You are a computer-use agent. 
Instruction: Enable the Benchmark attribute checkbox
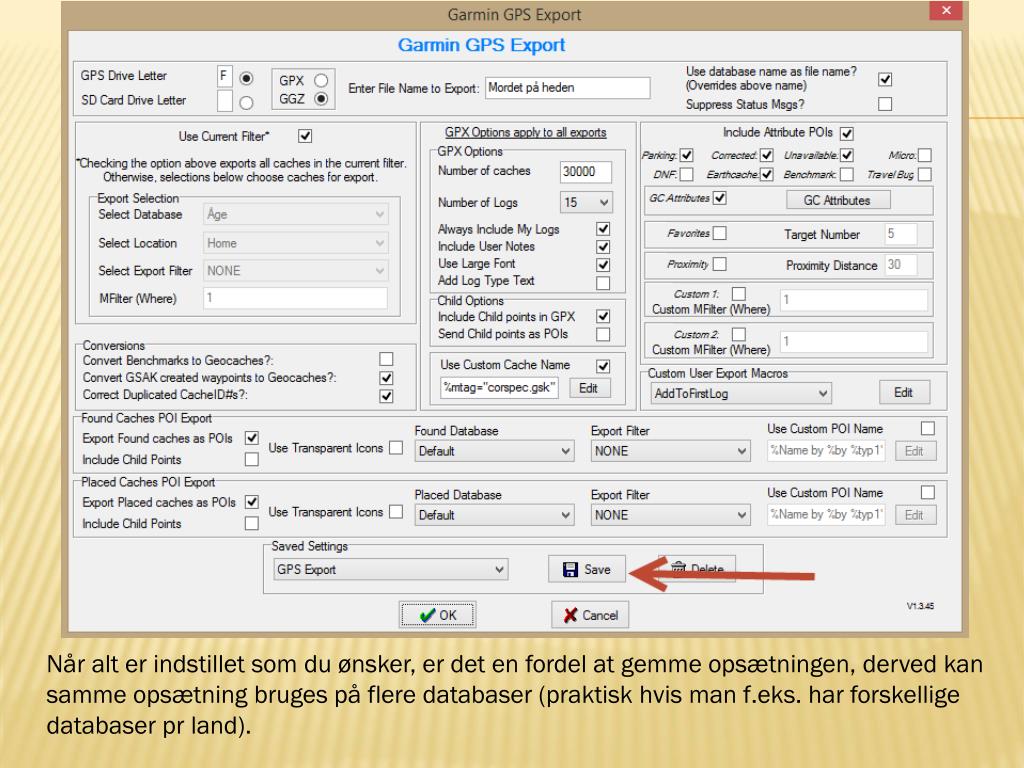[847, 174]
